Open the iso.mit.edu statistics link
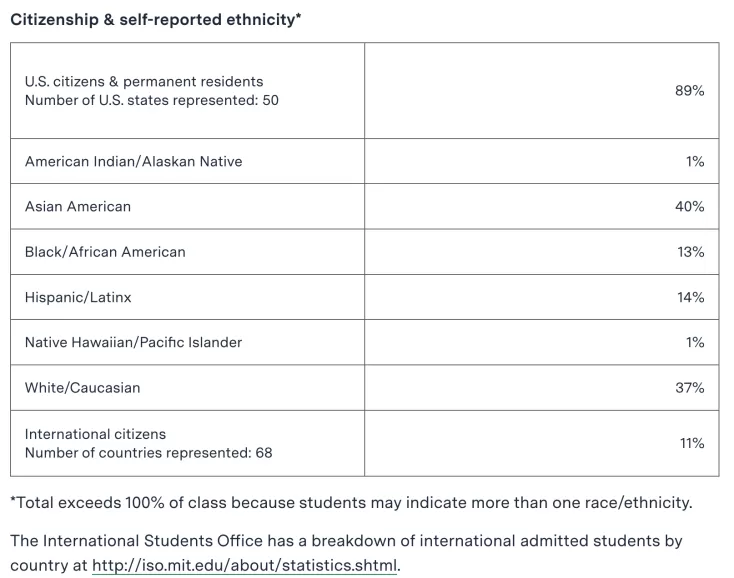This screenshot has height=578, width=734. (x=244, y=565)
